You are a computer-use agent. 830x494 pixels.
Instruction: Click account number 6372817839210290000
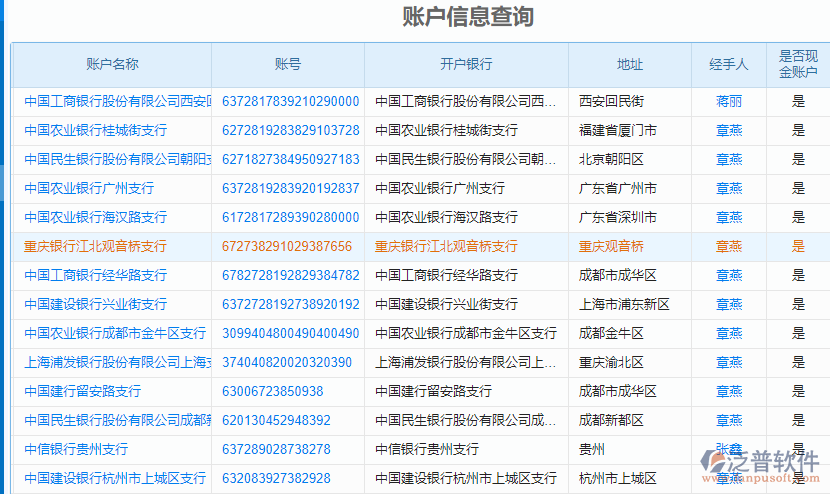pos(291,101)
